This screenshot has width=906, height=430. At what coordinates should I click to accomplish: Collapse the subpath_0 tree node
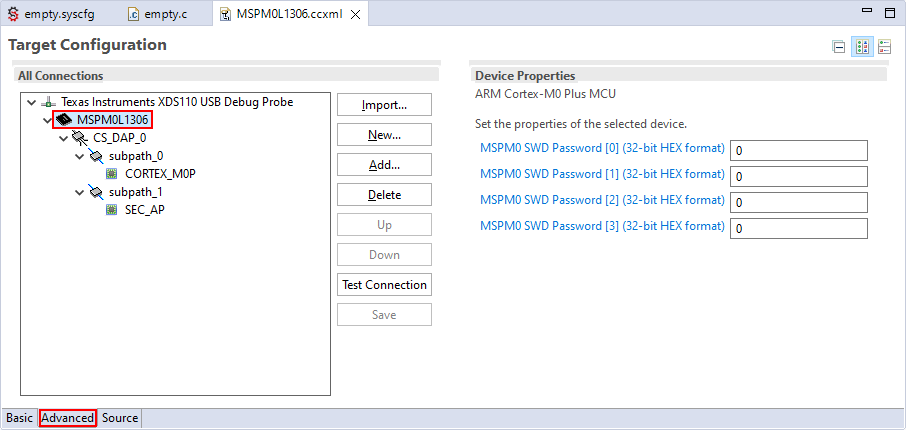[80, 156]
